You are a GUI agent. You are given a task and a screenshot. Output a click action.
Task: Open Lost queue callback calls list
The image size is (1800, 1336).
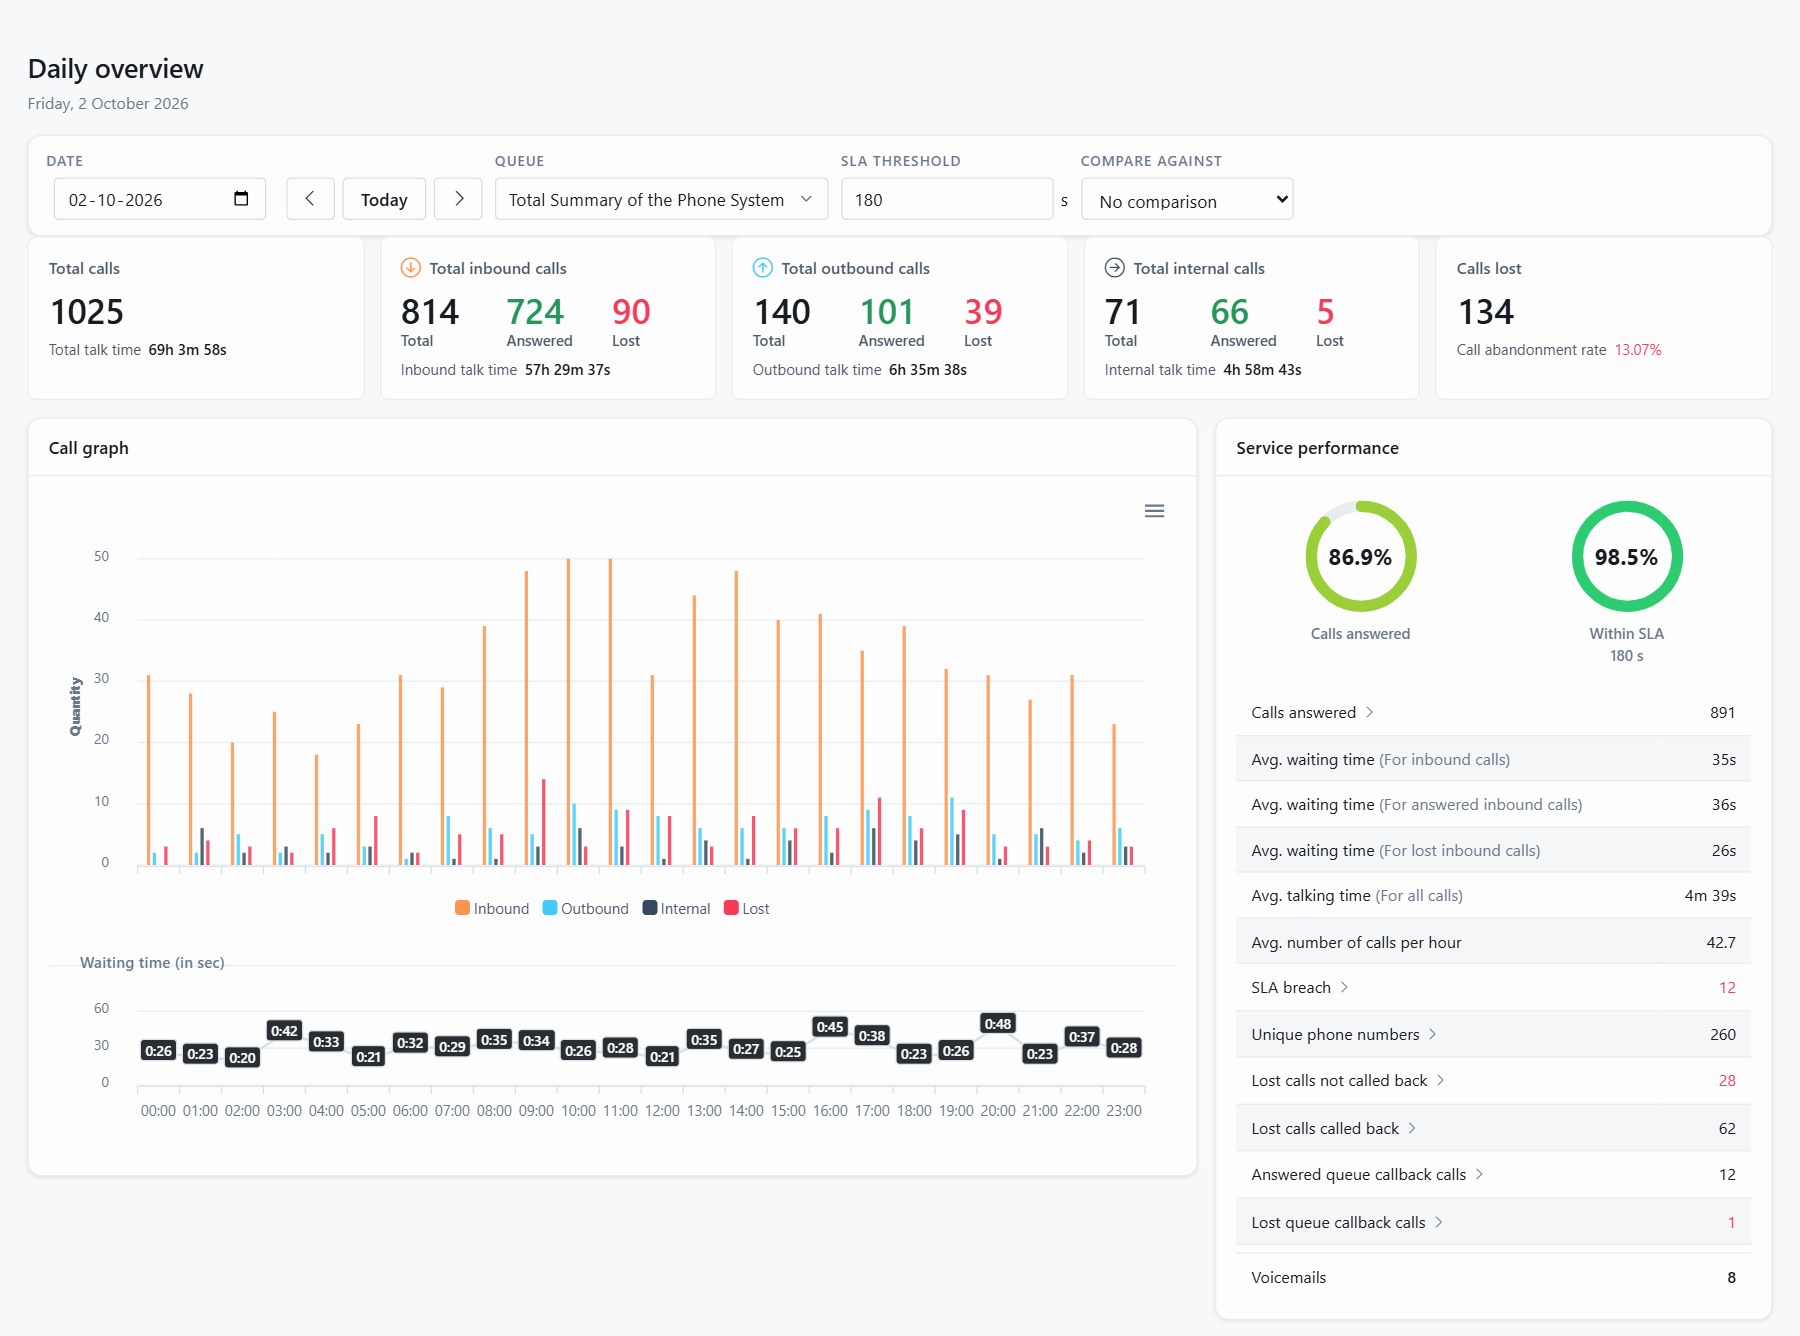(1493, 1222)
